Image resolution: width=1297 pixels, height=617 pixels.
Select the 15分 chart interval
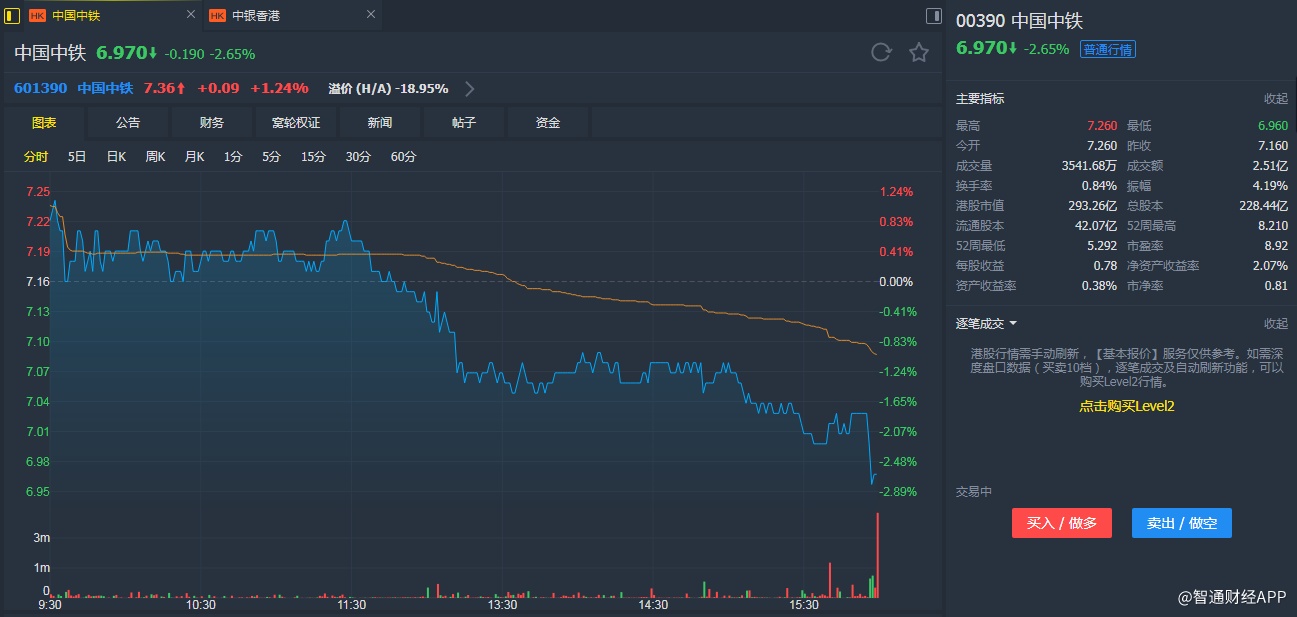[x=313, y=157]
